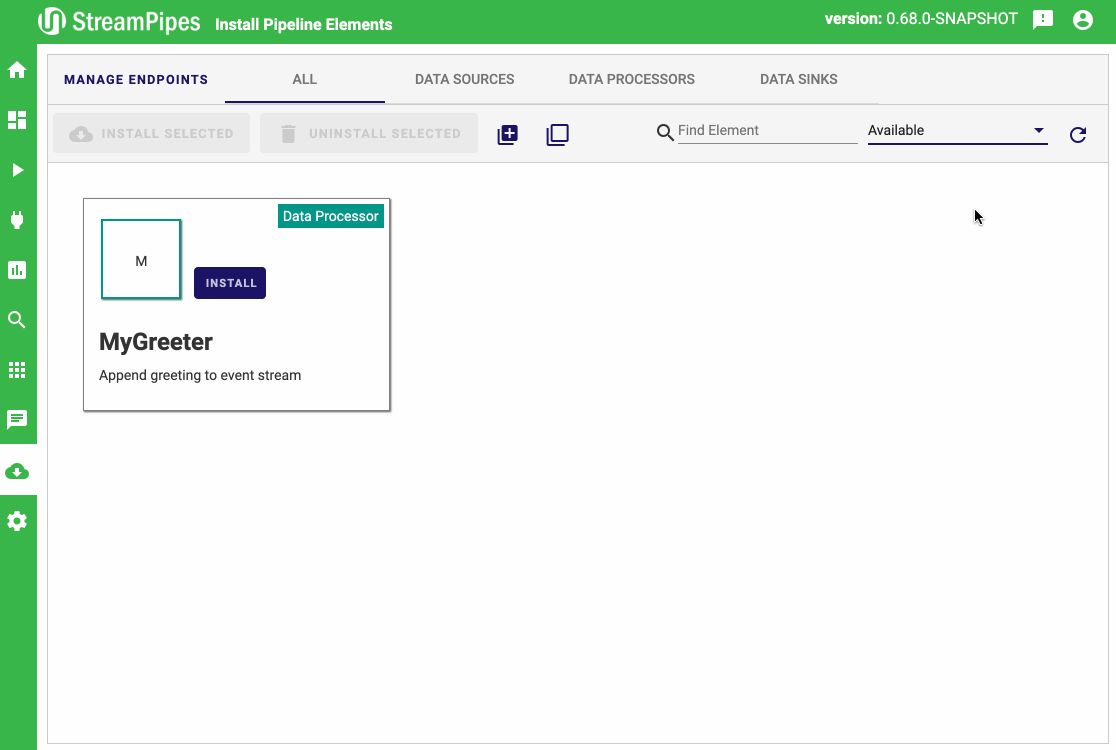Switch to the Data Processors tab
This screenshot has height=750, width=1116.
[632, 80]
